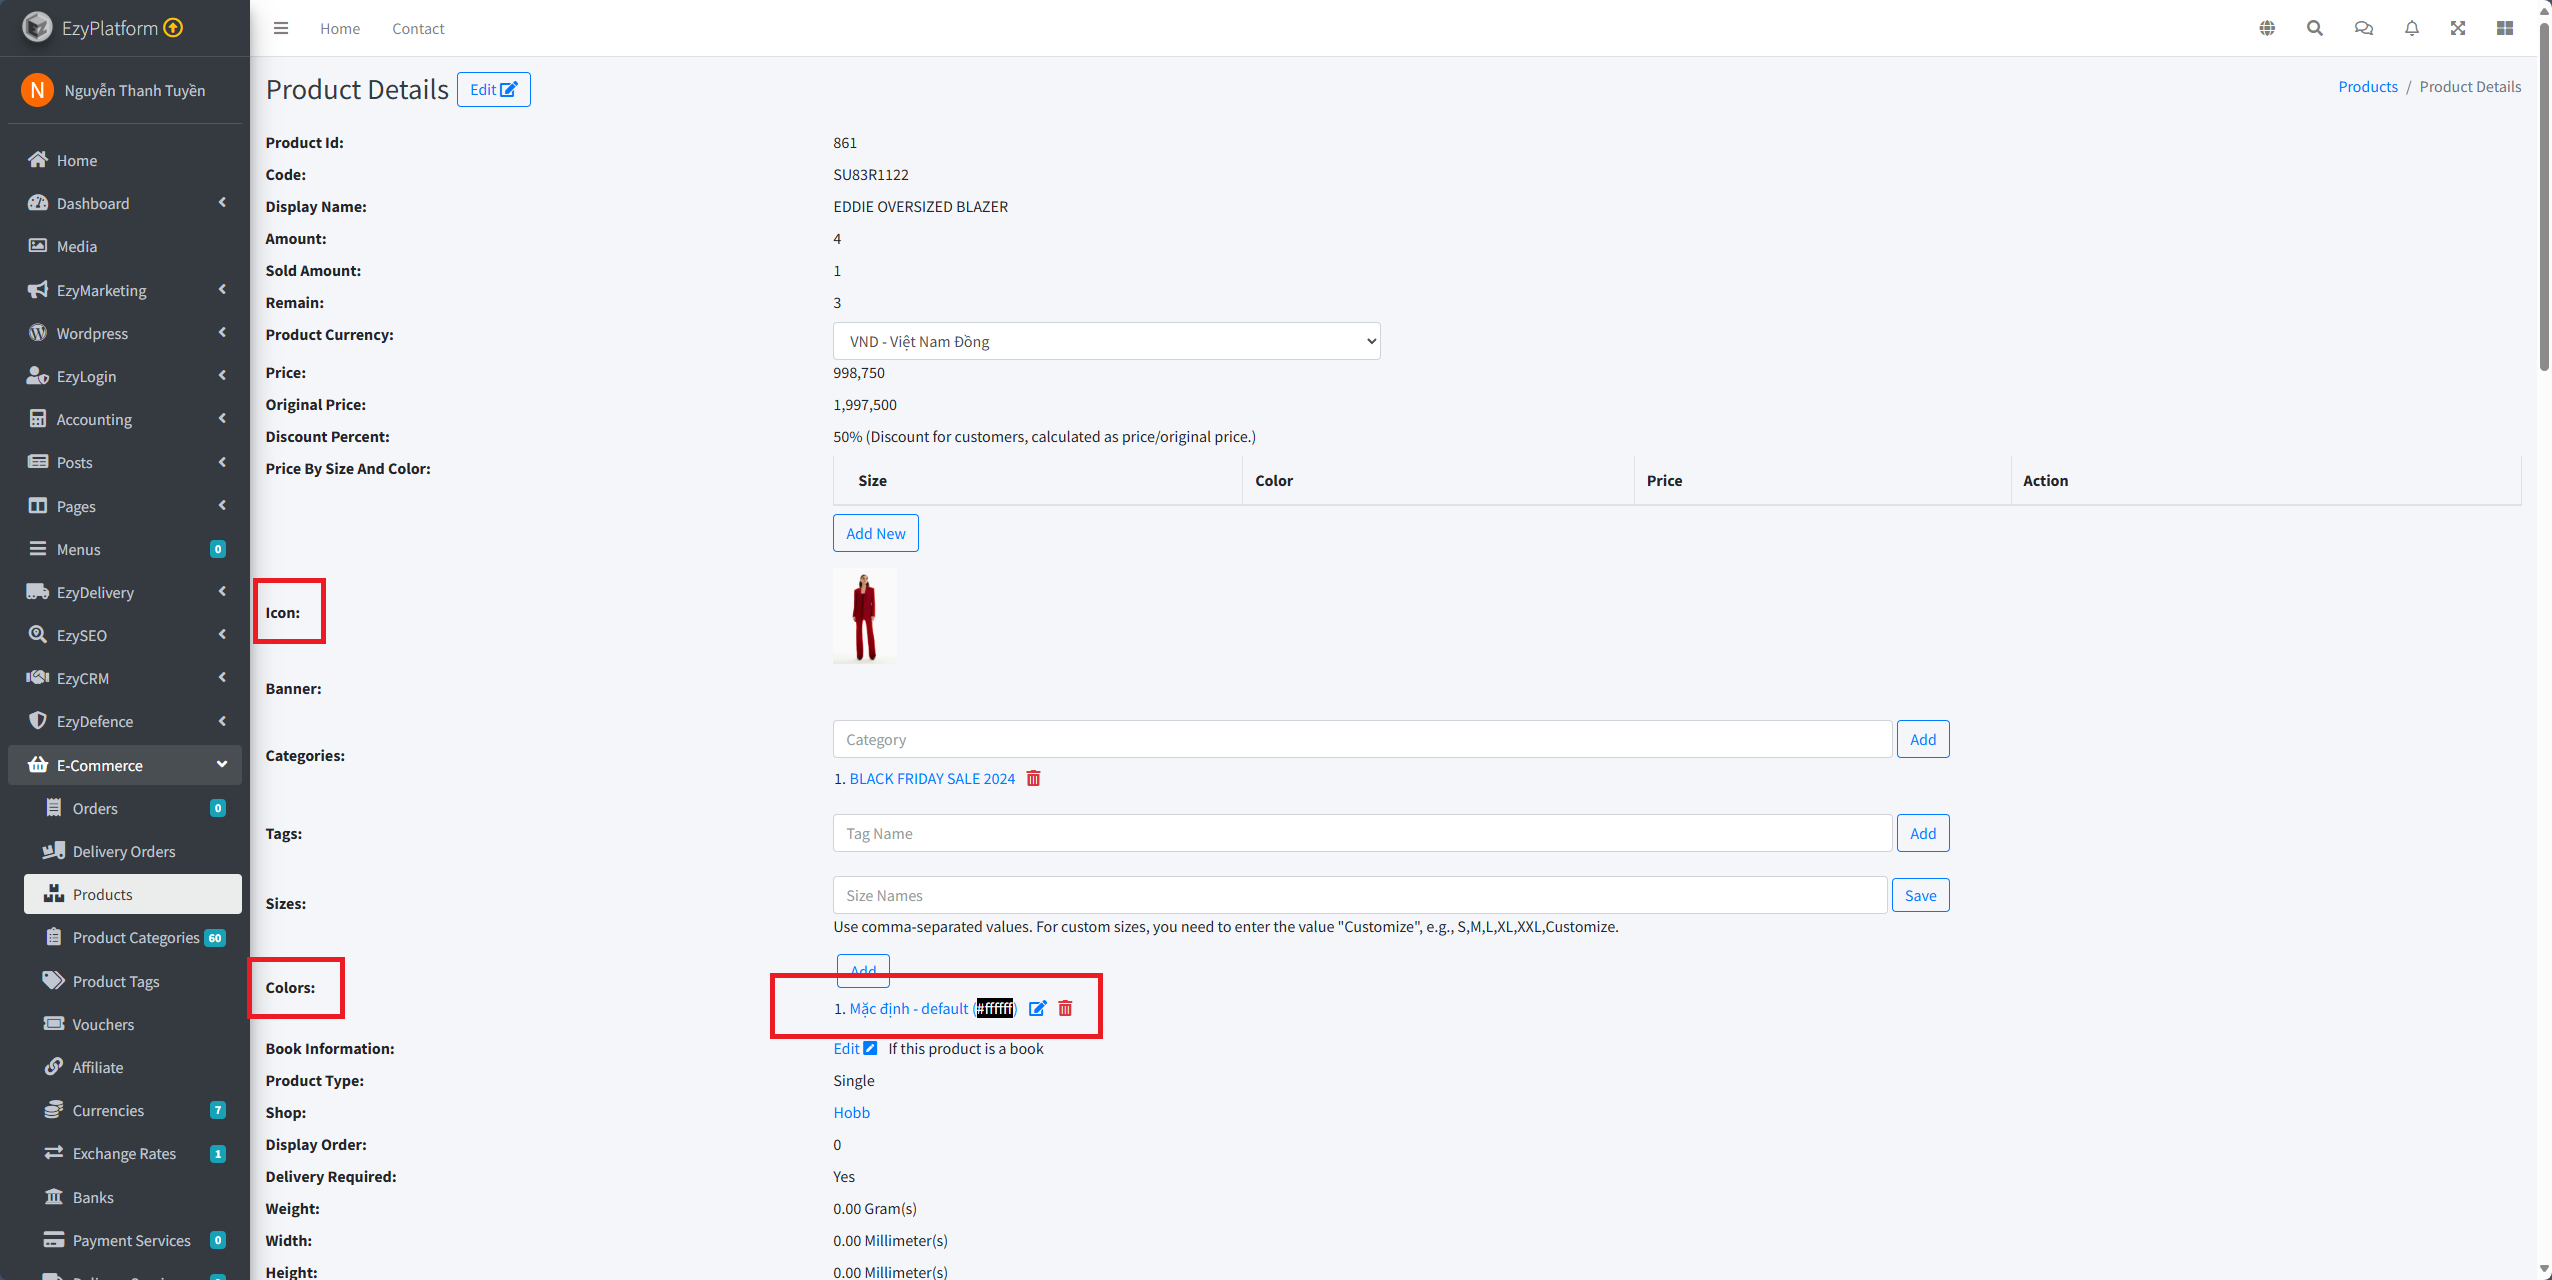Viewport: 2552px width, 1280px height.
Task: Click the search magnifier icon
Action: tap(2315, 28)
